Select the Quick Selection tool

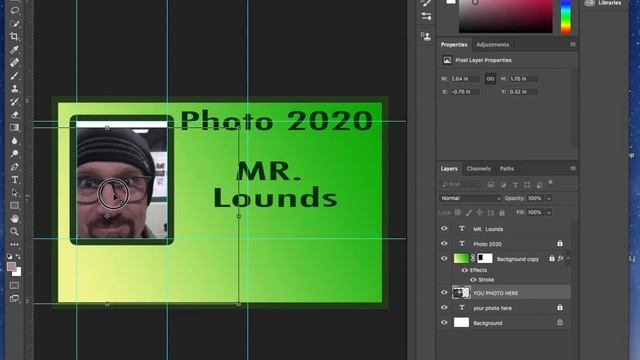[15, 23]
